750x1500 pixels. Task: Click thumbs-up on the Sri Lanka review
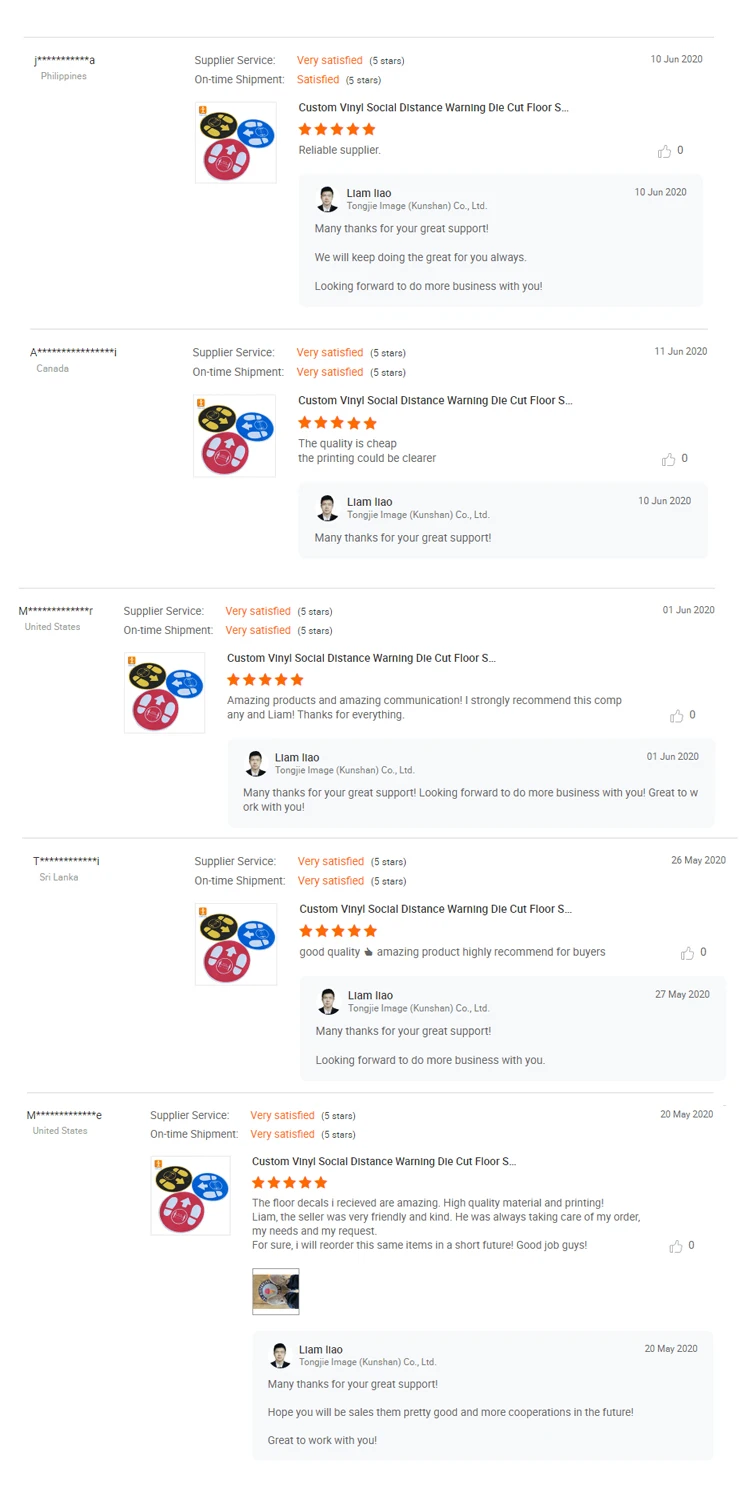(687, 953)
